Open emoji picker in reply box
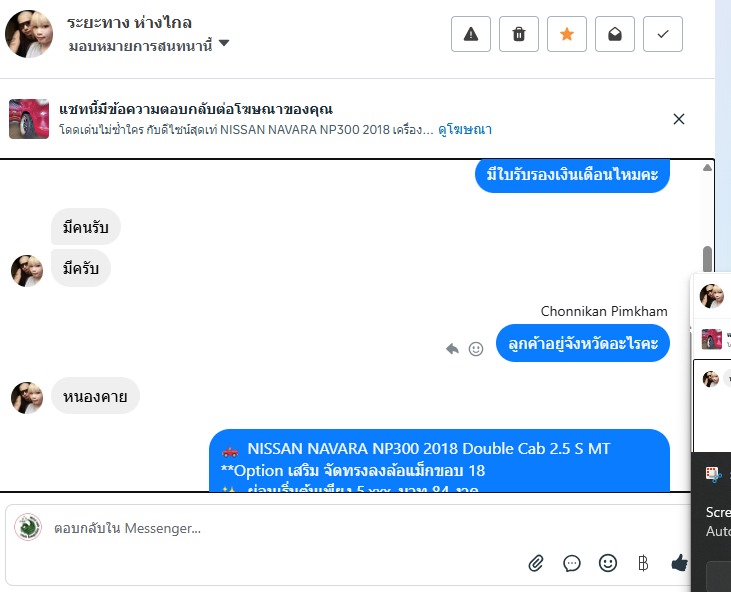This screenshot has width=731, height=592. [607, 563]
